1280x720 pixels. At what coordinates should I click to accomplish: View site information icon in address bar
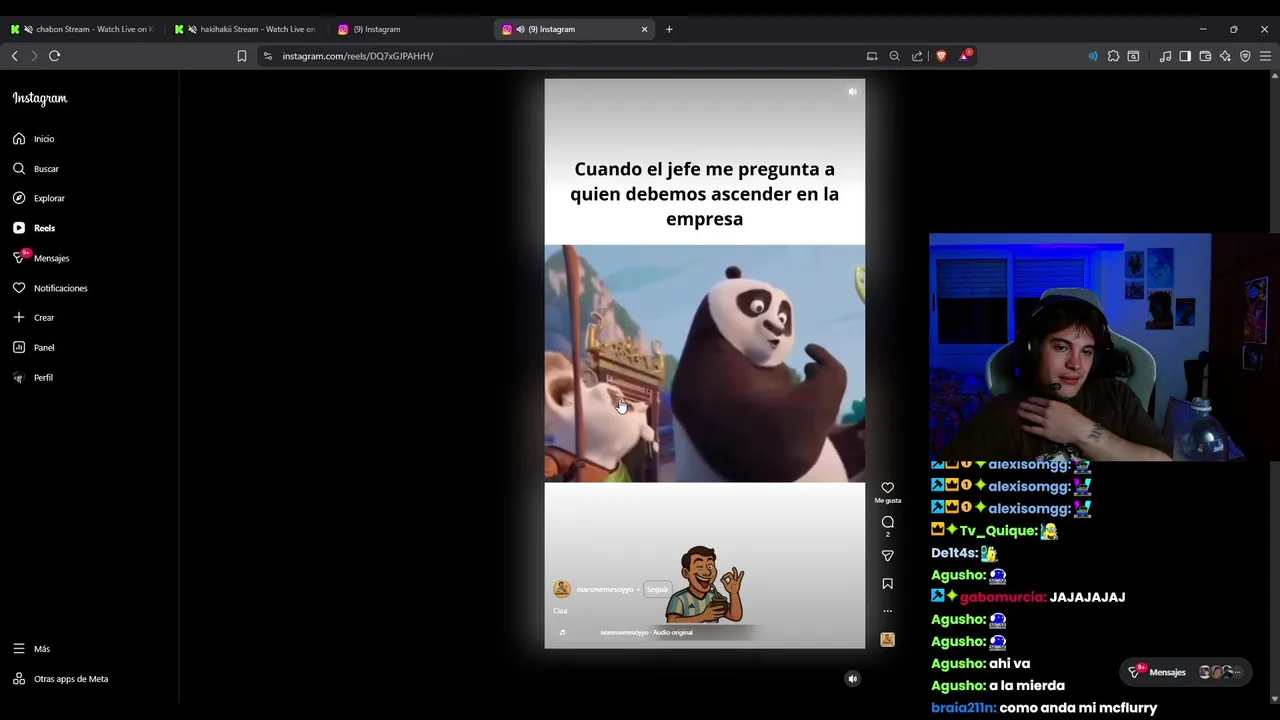pos(267,56)
